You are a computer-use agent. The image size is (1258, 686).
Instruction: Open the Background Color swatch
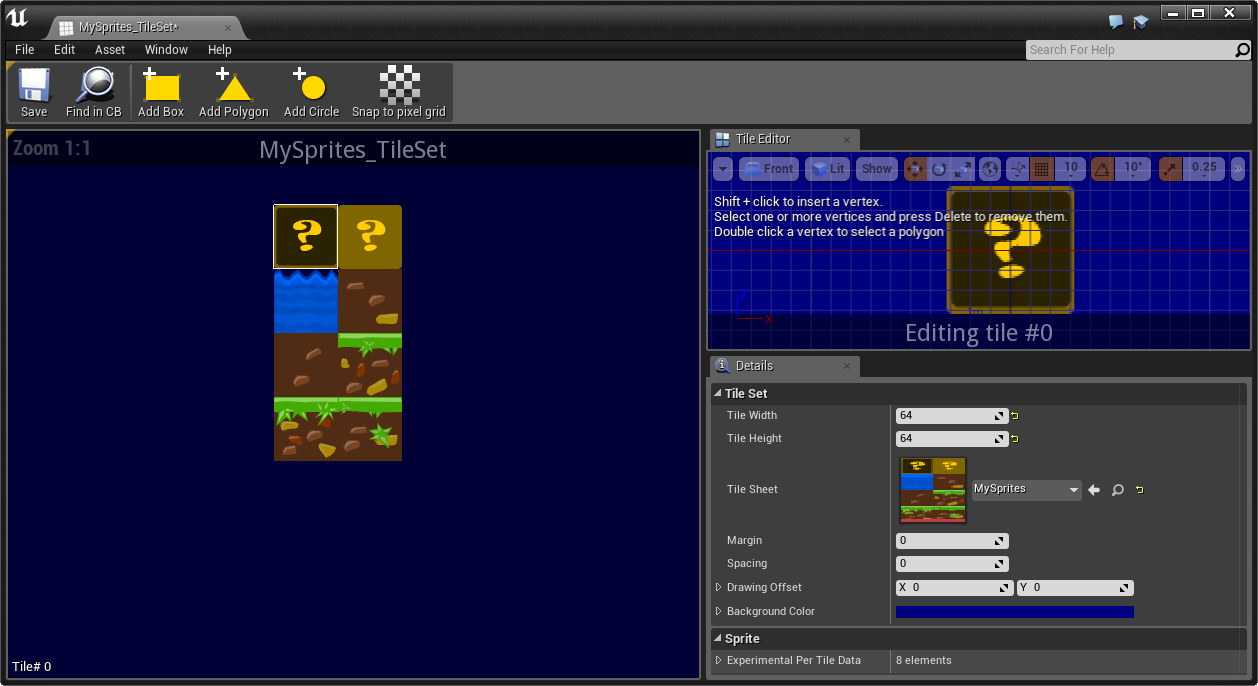(1015, 612)
